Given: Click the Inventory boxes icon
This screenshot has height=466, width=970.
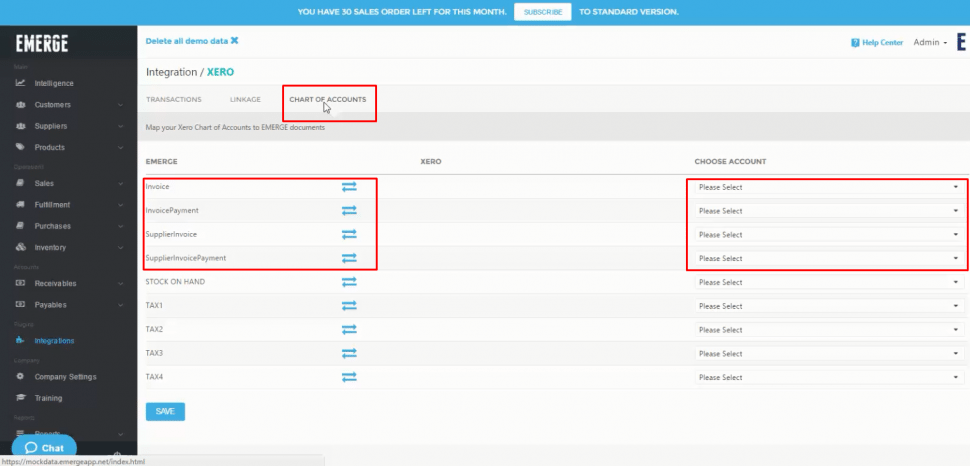Looking at the screenshot, I should click(x=20, y=247).
